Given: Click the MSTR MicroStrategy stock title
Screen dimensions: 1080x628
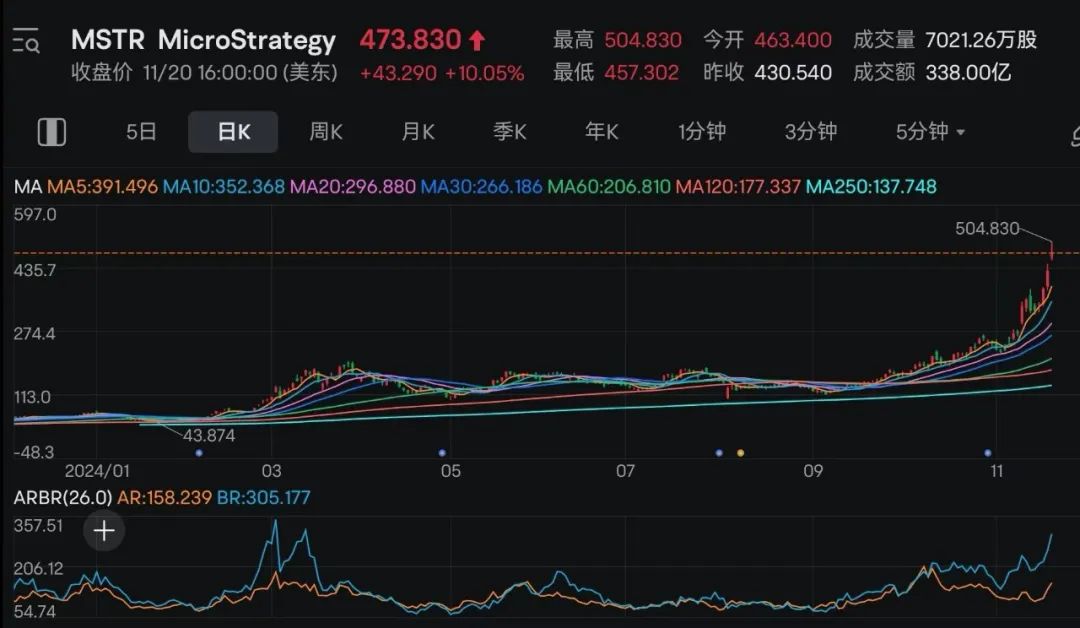Looking at the screenshot, I should click(204, 40).
